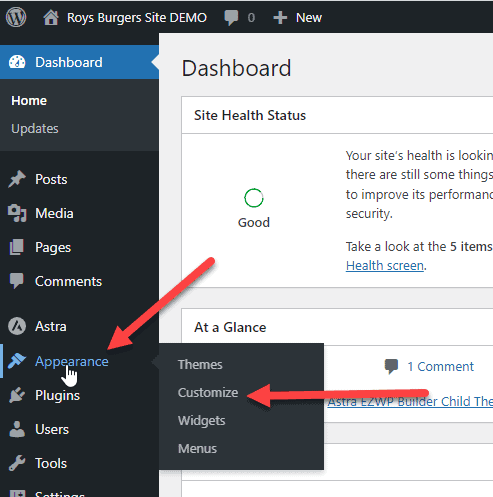Click the home icon in admin bar
The image size is (493, 497).
point(51,17)
